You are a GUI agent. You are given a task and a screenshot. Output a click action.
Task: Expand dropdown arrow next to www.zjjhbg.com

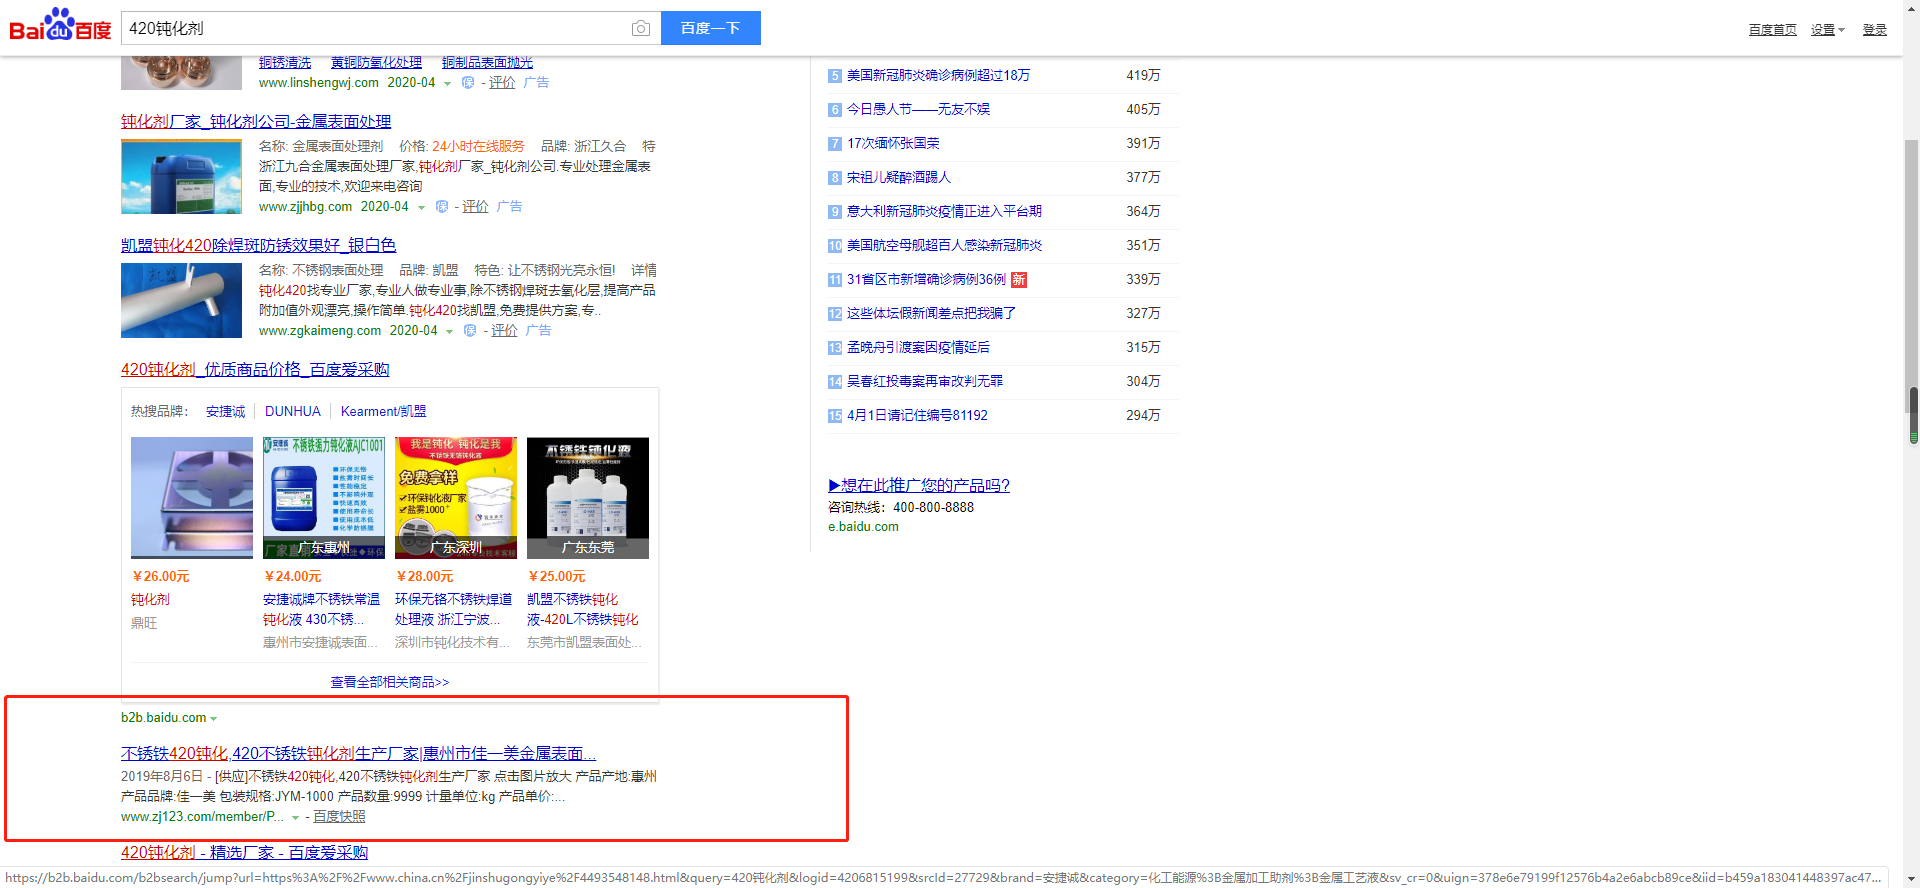click(421, 207)
